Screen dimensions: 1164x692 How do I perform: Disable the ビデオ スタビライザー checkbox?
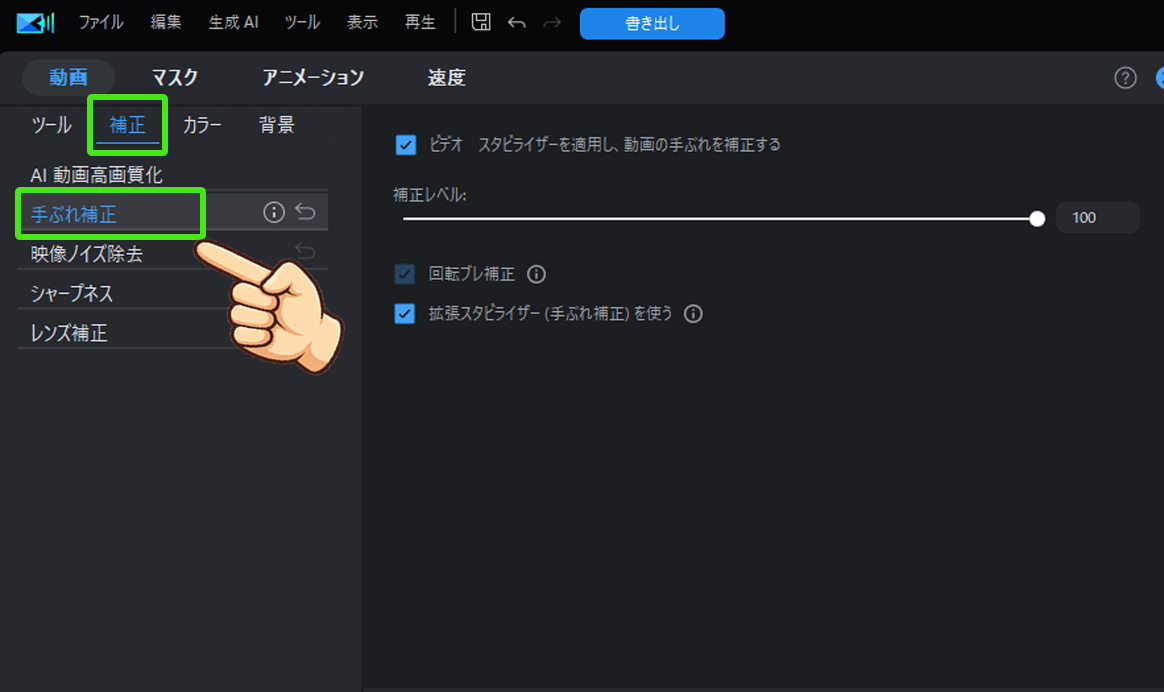click(405, 145)
